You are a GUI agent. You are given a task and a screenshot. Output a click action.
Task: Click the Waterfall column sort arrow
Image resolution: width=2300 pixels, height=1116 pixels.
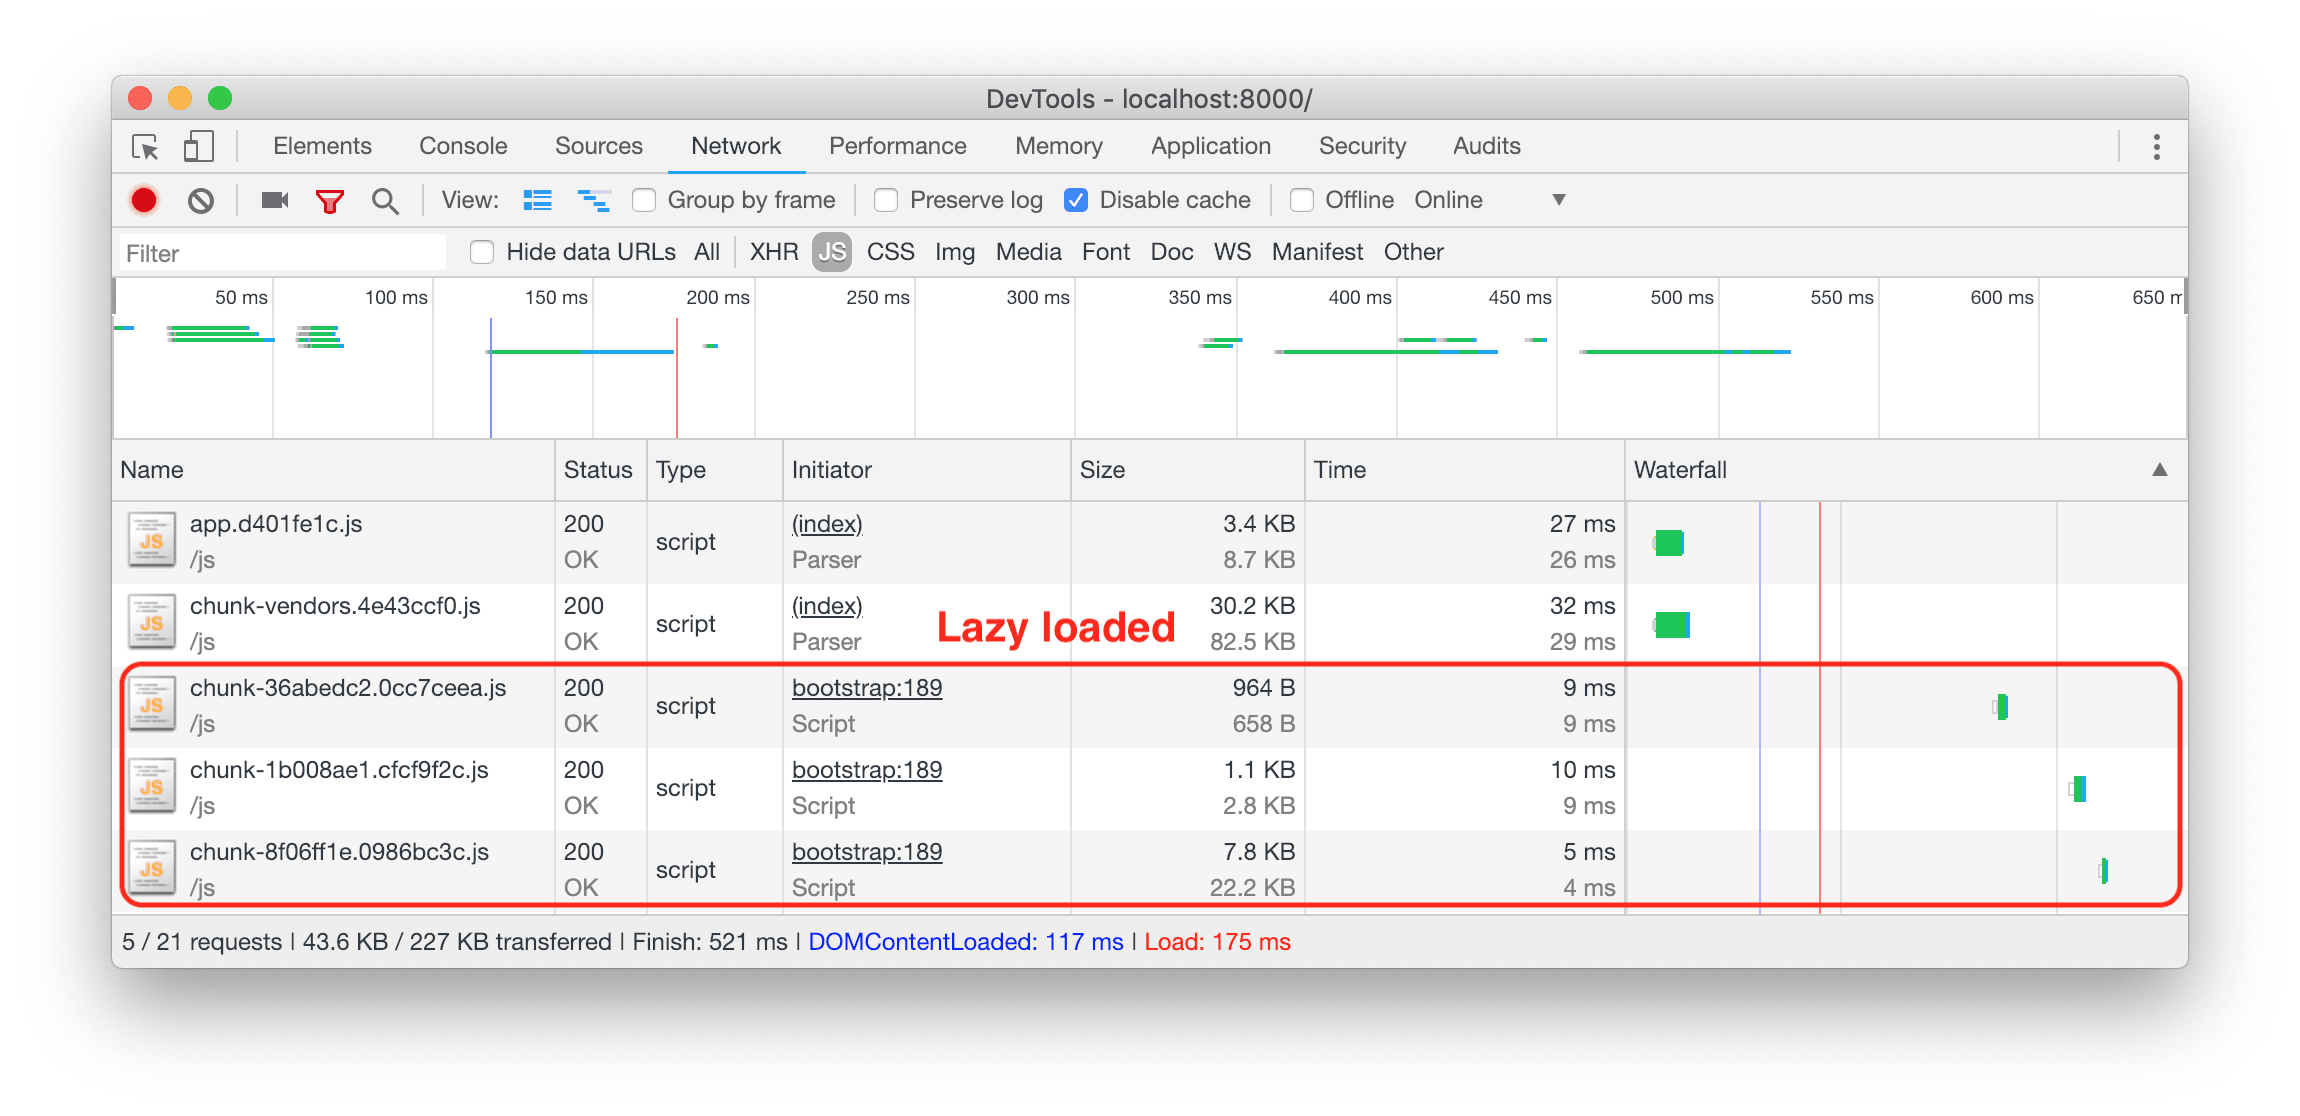[x=2159, y=470]
